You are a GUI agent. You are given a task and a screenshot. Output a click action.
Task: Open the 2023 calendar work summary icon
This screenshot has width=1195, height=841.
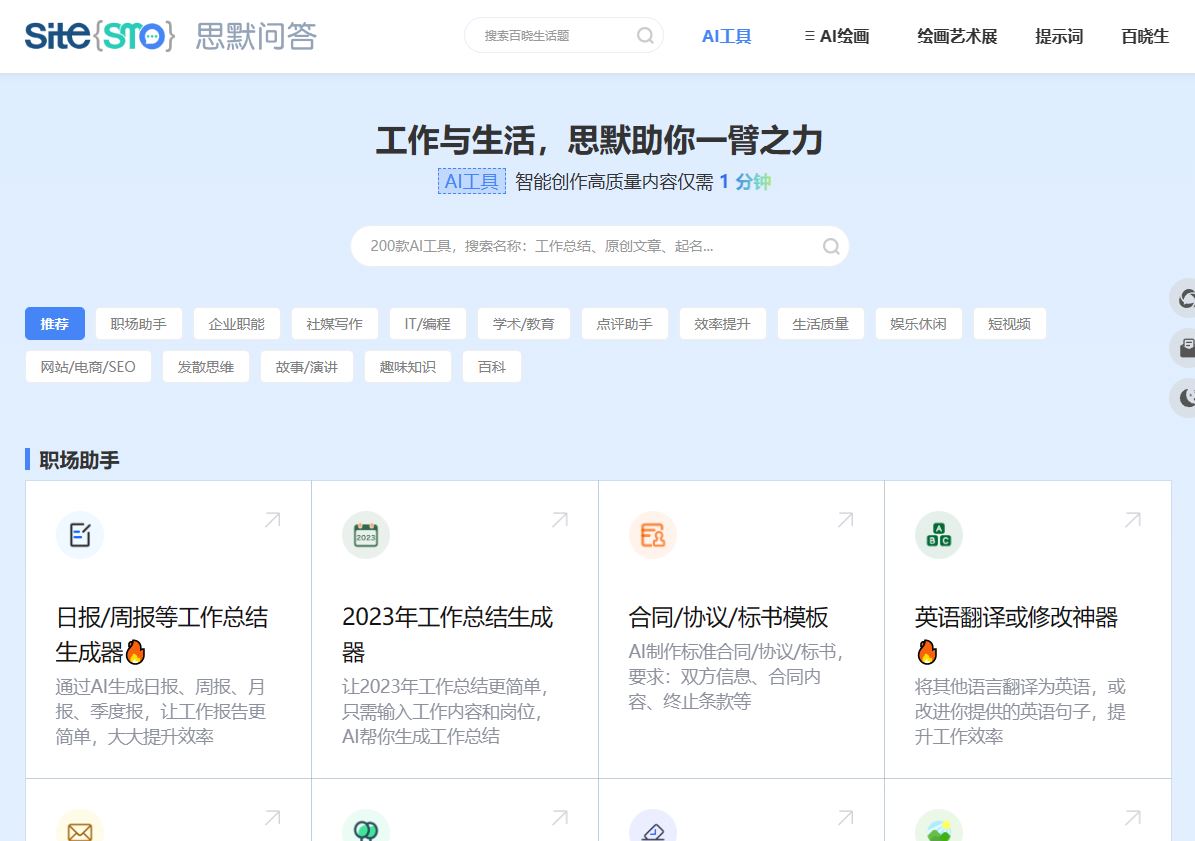pos(366,535)
